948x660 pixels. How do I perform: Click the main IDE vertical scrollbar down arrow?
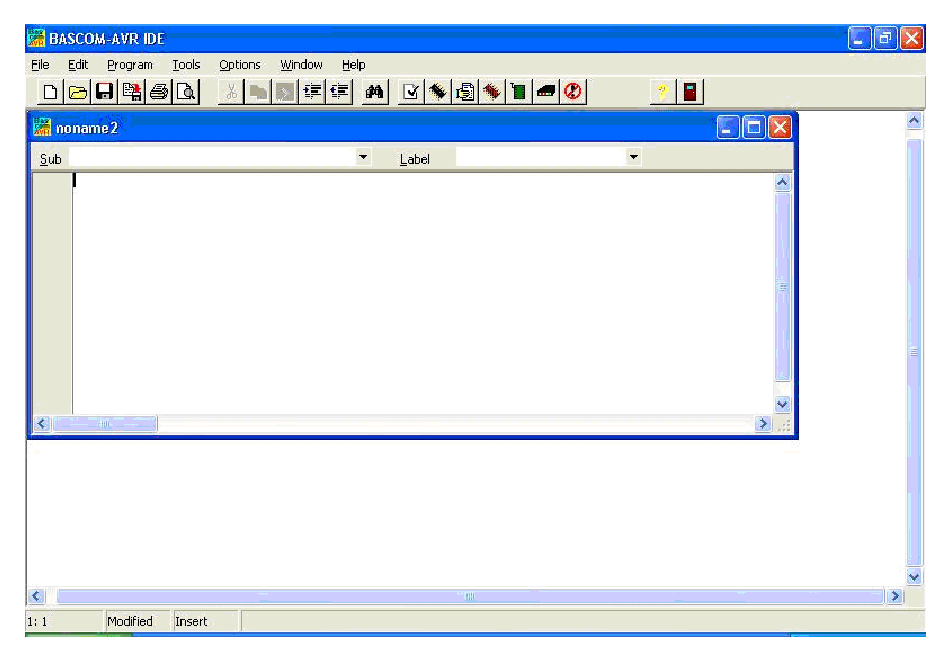(914, 577)
